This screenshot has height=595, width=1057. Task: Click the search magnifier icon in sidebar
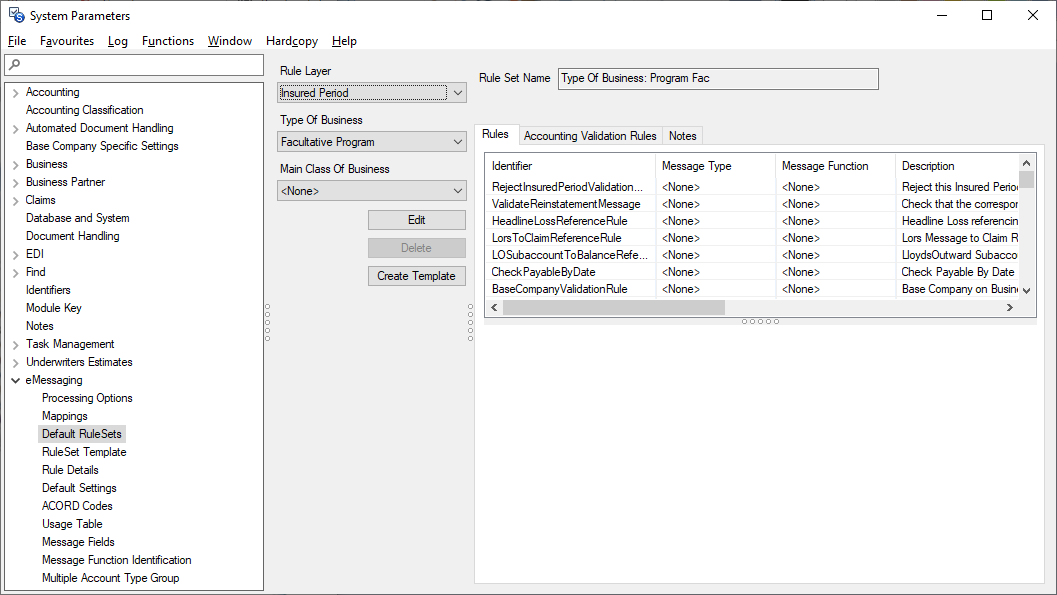point(13,65)
